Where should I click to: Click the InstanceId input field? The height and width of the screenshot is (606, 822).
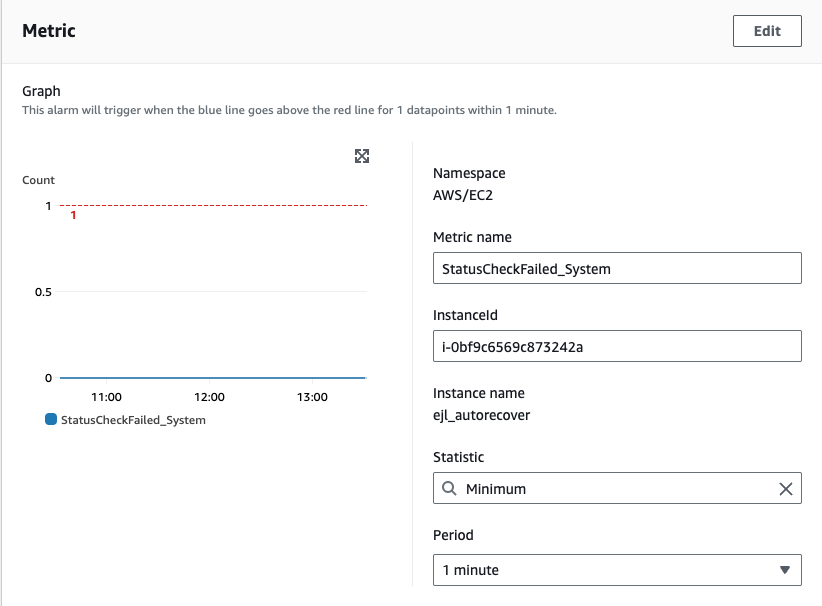point(617,346)
